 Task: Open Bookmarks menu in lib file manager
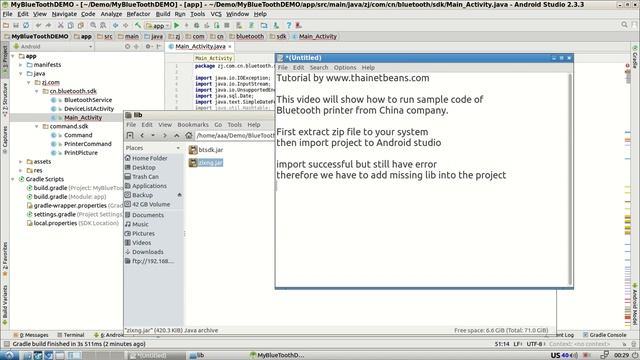coord(193,124)
